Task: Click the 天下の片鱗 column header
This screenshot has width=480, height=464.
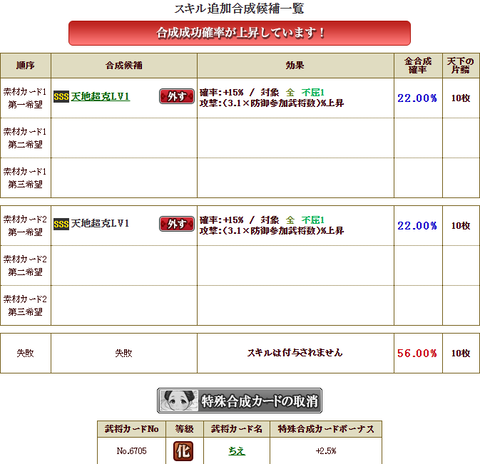Action: (x=460, y=65)
